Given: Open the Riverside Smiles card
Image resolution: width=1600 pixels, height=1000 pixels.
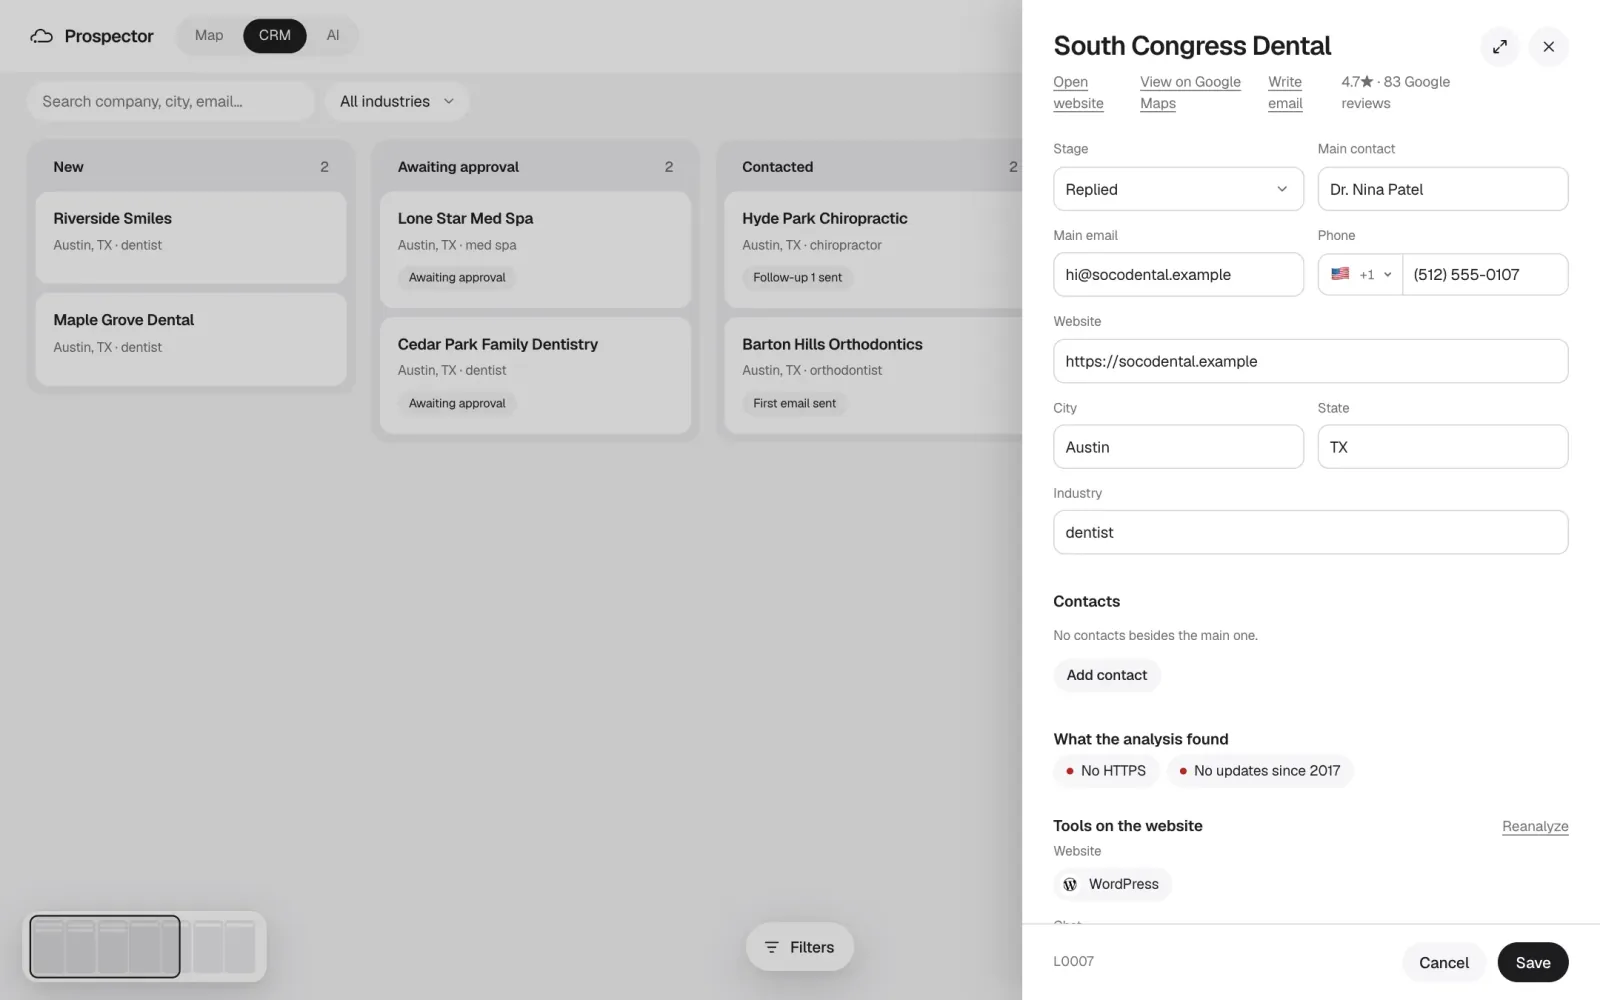Looking at the screenshot, I should click(x=191, y=237).
